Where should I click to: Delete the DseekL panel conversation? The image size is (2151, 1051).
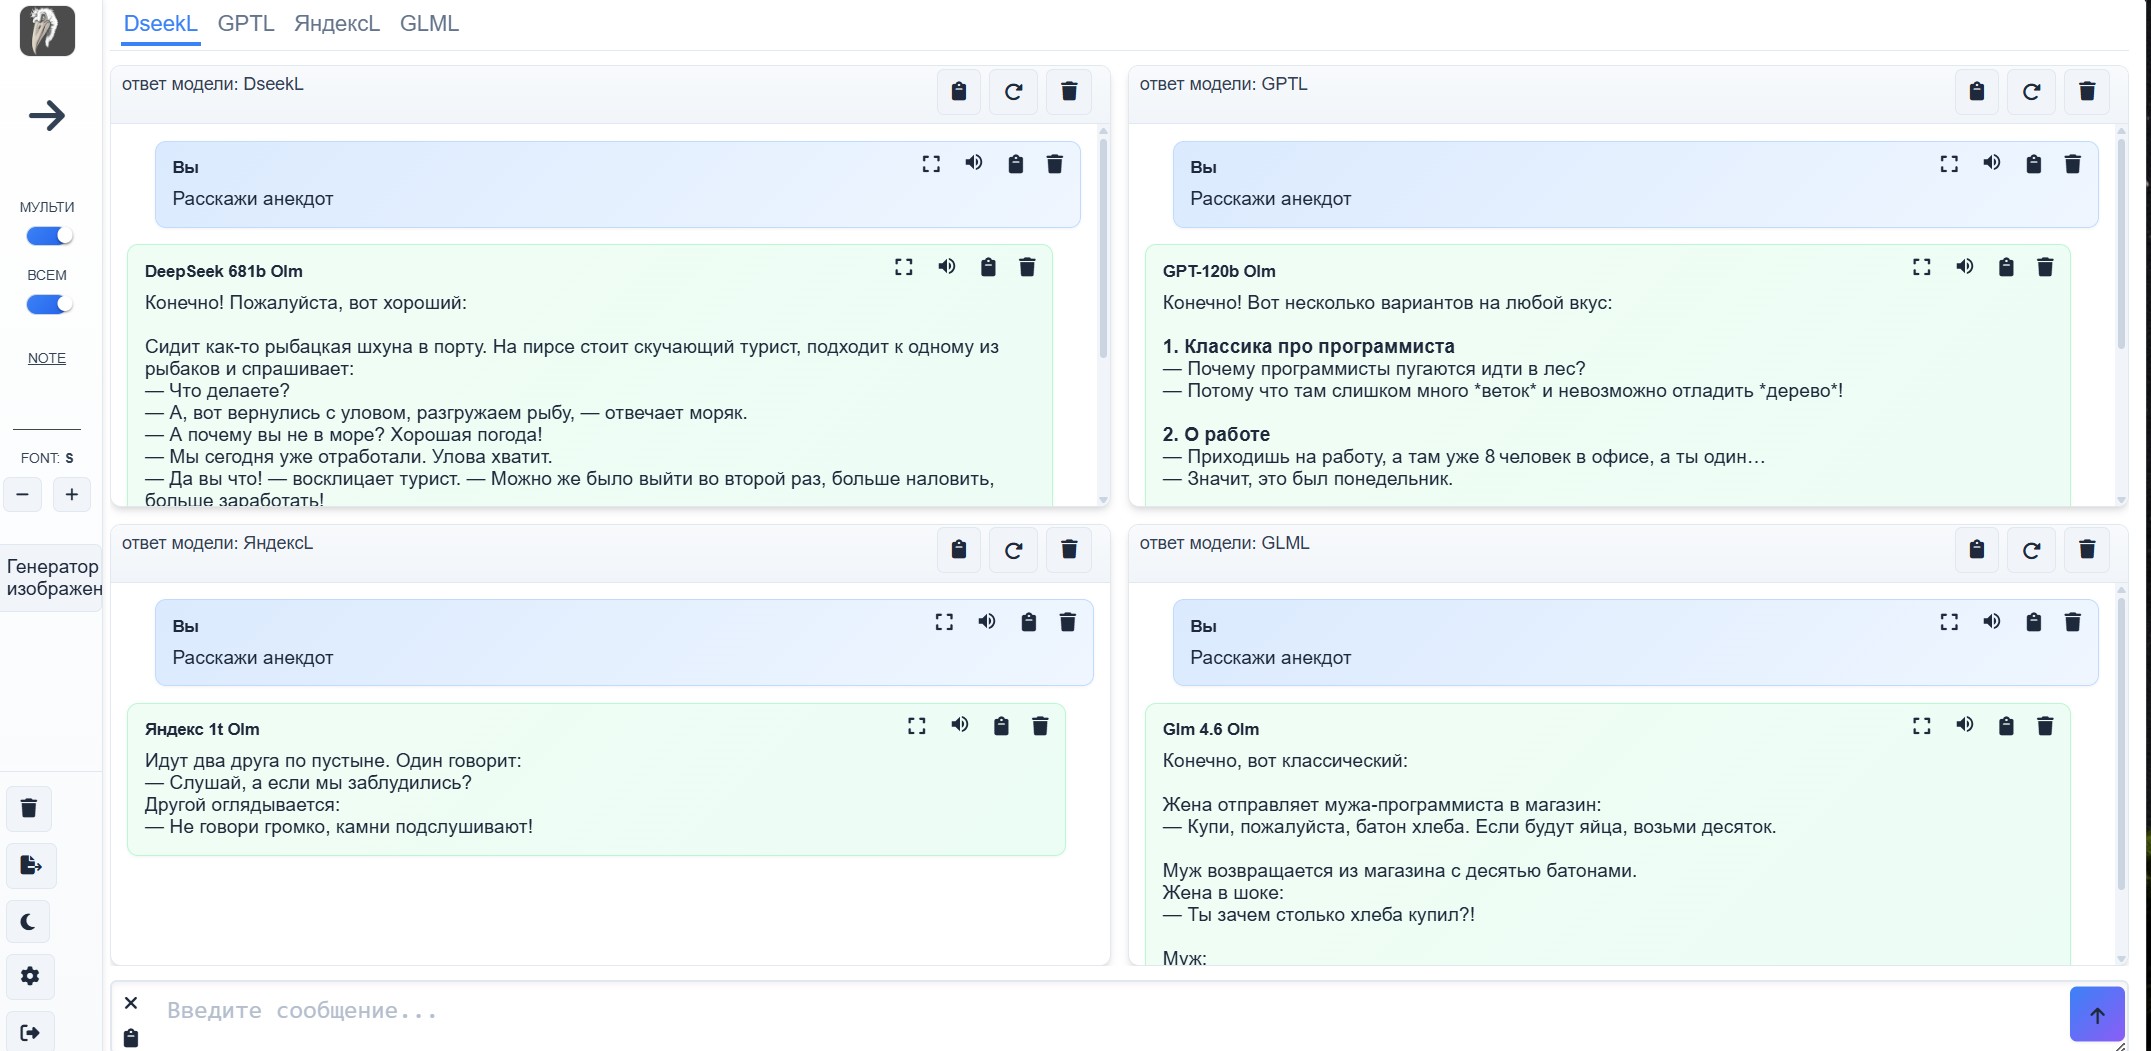pos(1069,92)
